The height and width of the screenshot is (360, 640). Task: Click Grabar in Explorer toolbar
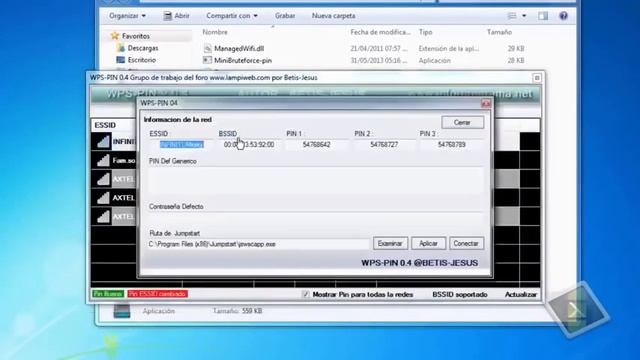(x=285, y=16)
